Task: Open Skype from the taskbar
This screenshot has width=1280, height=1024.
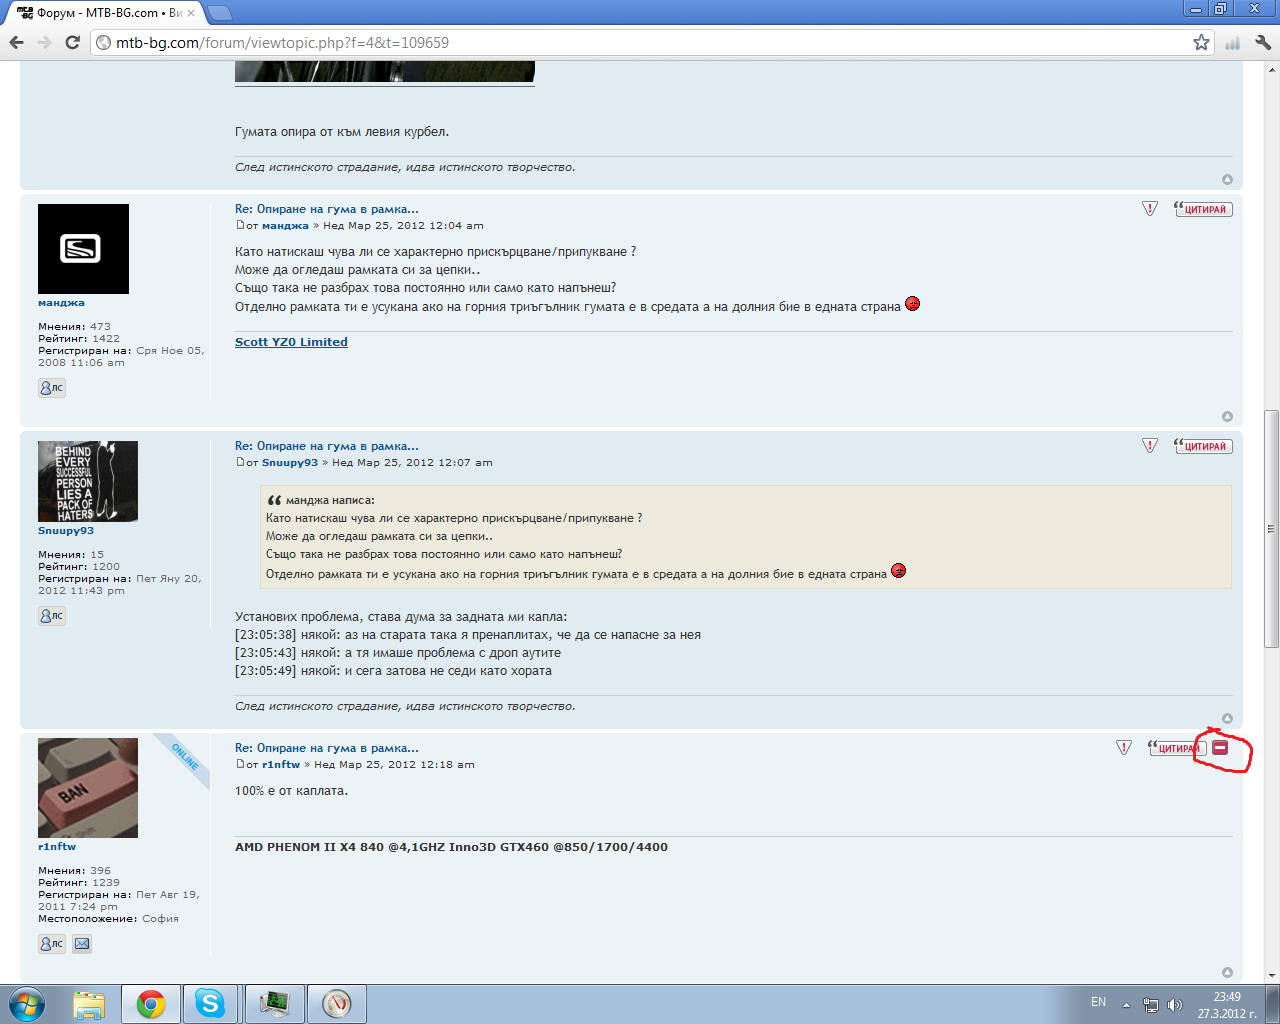Action: pyautogui.click(x=210, y=1003)
